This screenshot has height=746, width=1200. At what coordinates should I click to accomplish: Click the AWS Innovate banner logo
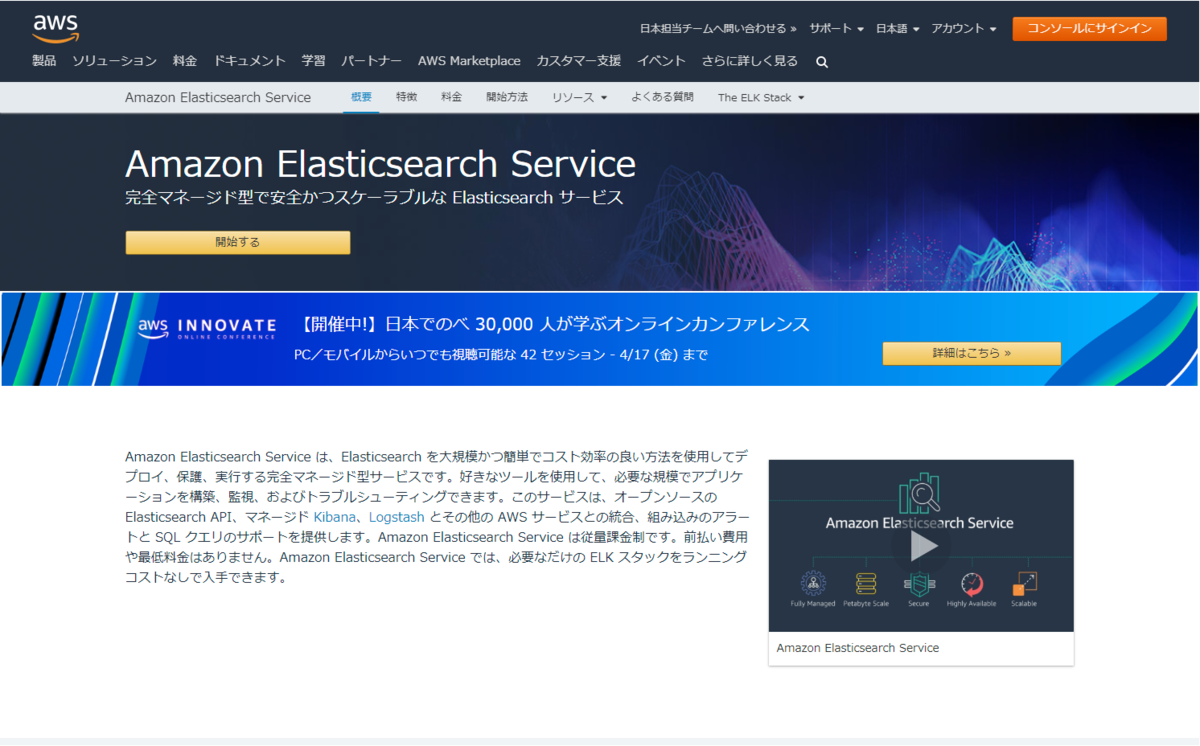[207, 328]
